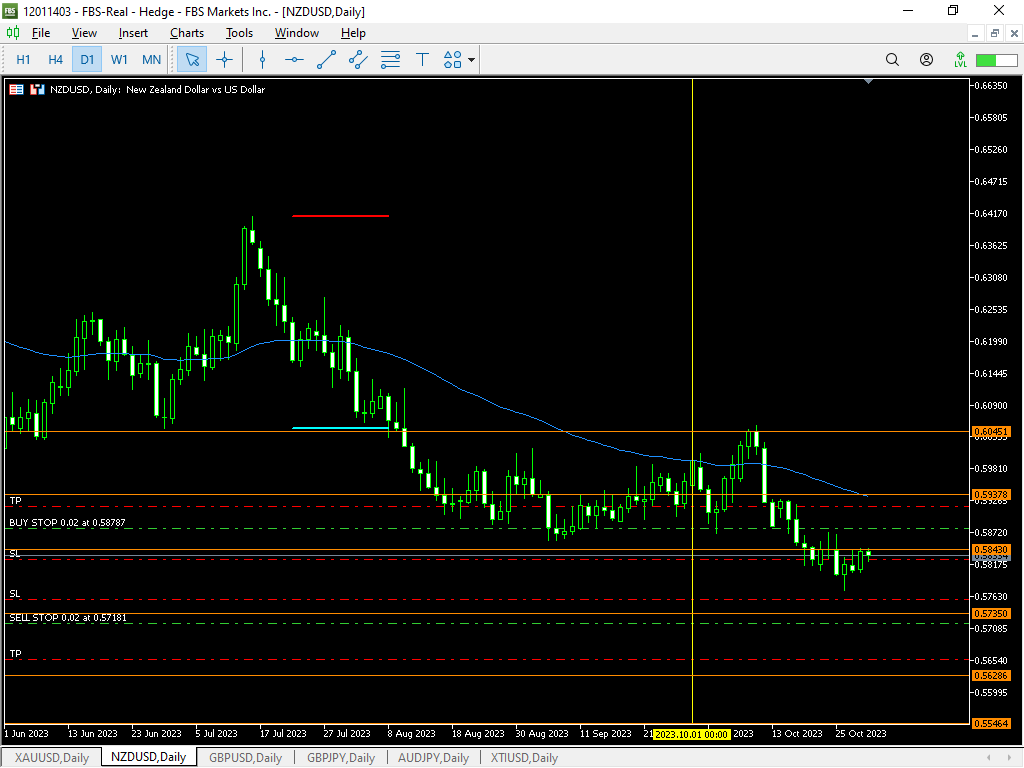Screen dimensions: 1024x768
Task: Click the depth of market icon on chart
Action: pos(37,89)
